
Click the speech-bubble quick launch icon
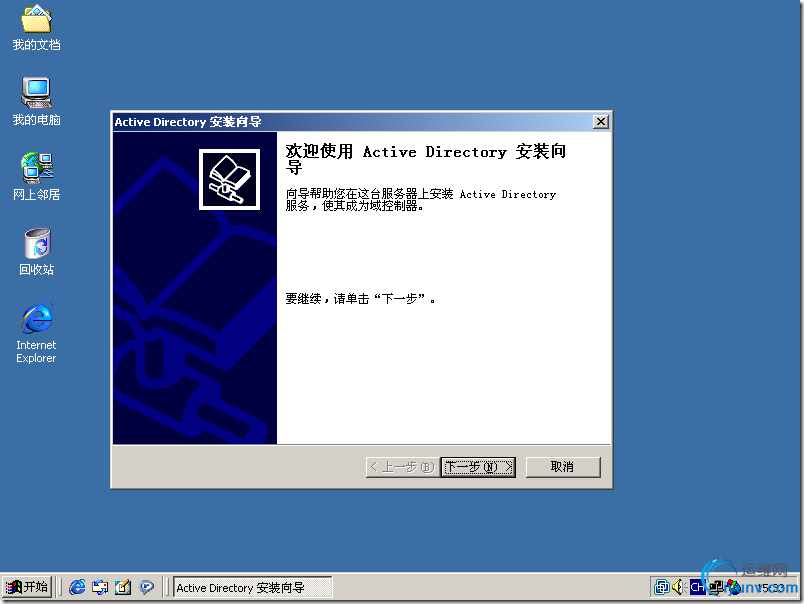pos(146,587)
